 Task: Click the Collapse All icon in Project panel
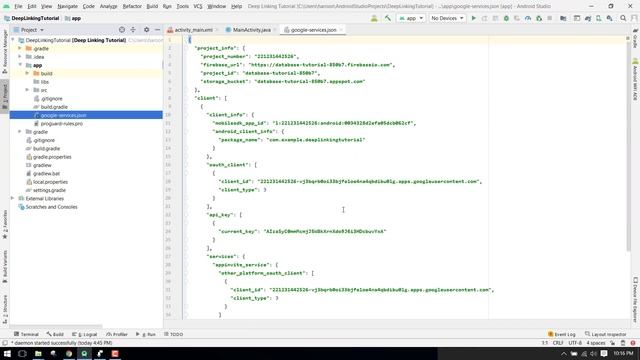click(133, 30)
